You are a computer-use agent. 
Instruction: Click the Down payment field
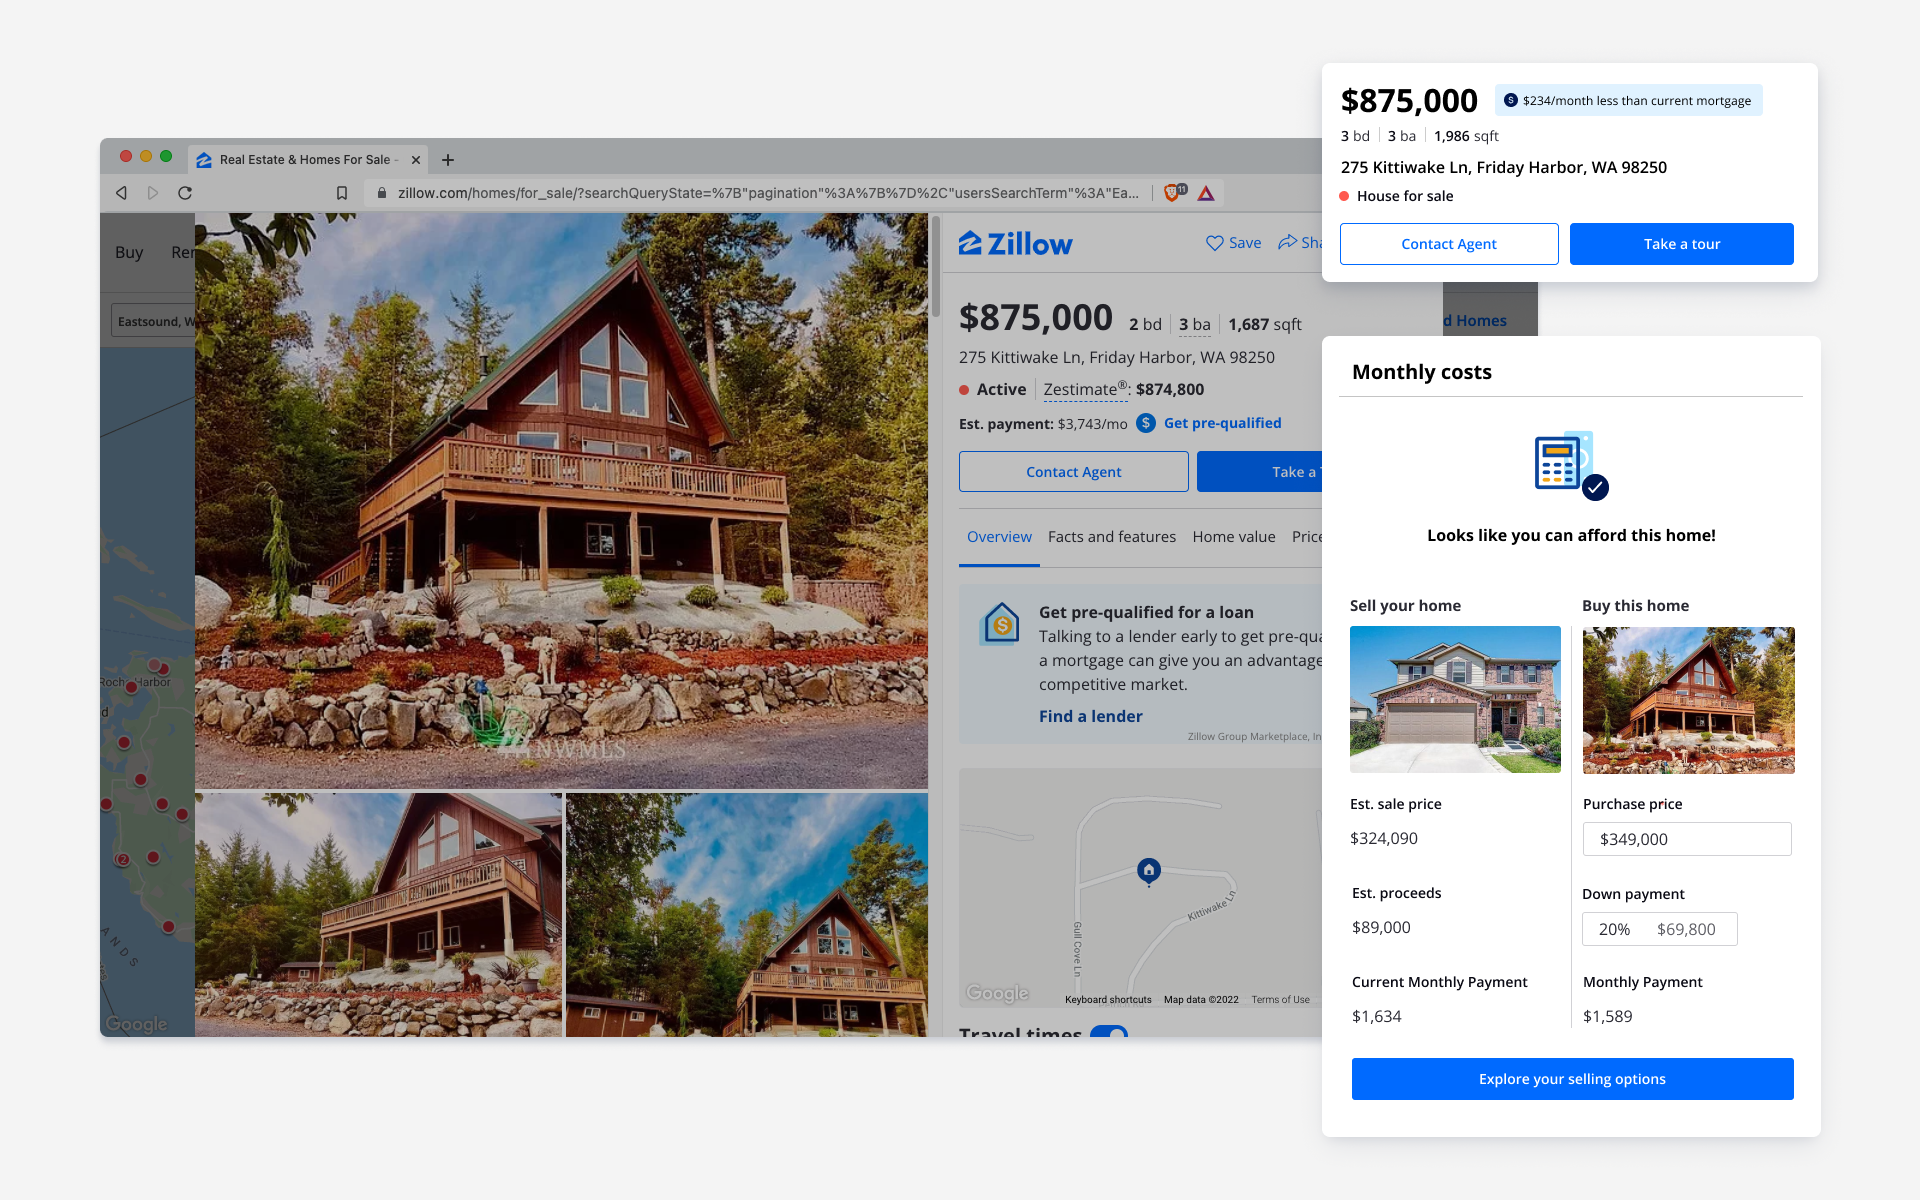pyautogui.click(x=1660, y=929)
